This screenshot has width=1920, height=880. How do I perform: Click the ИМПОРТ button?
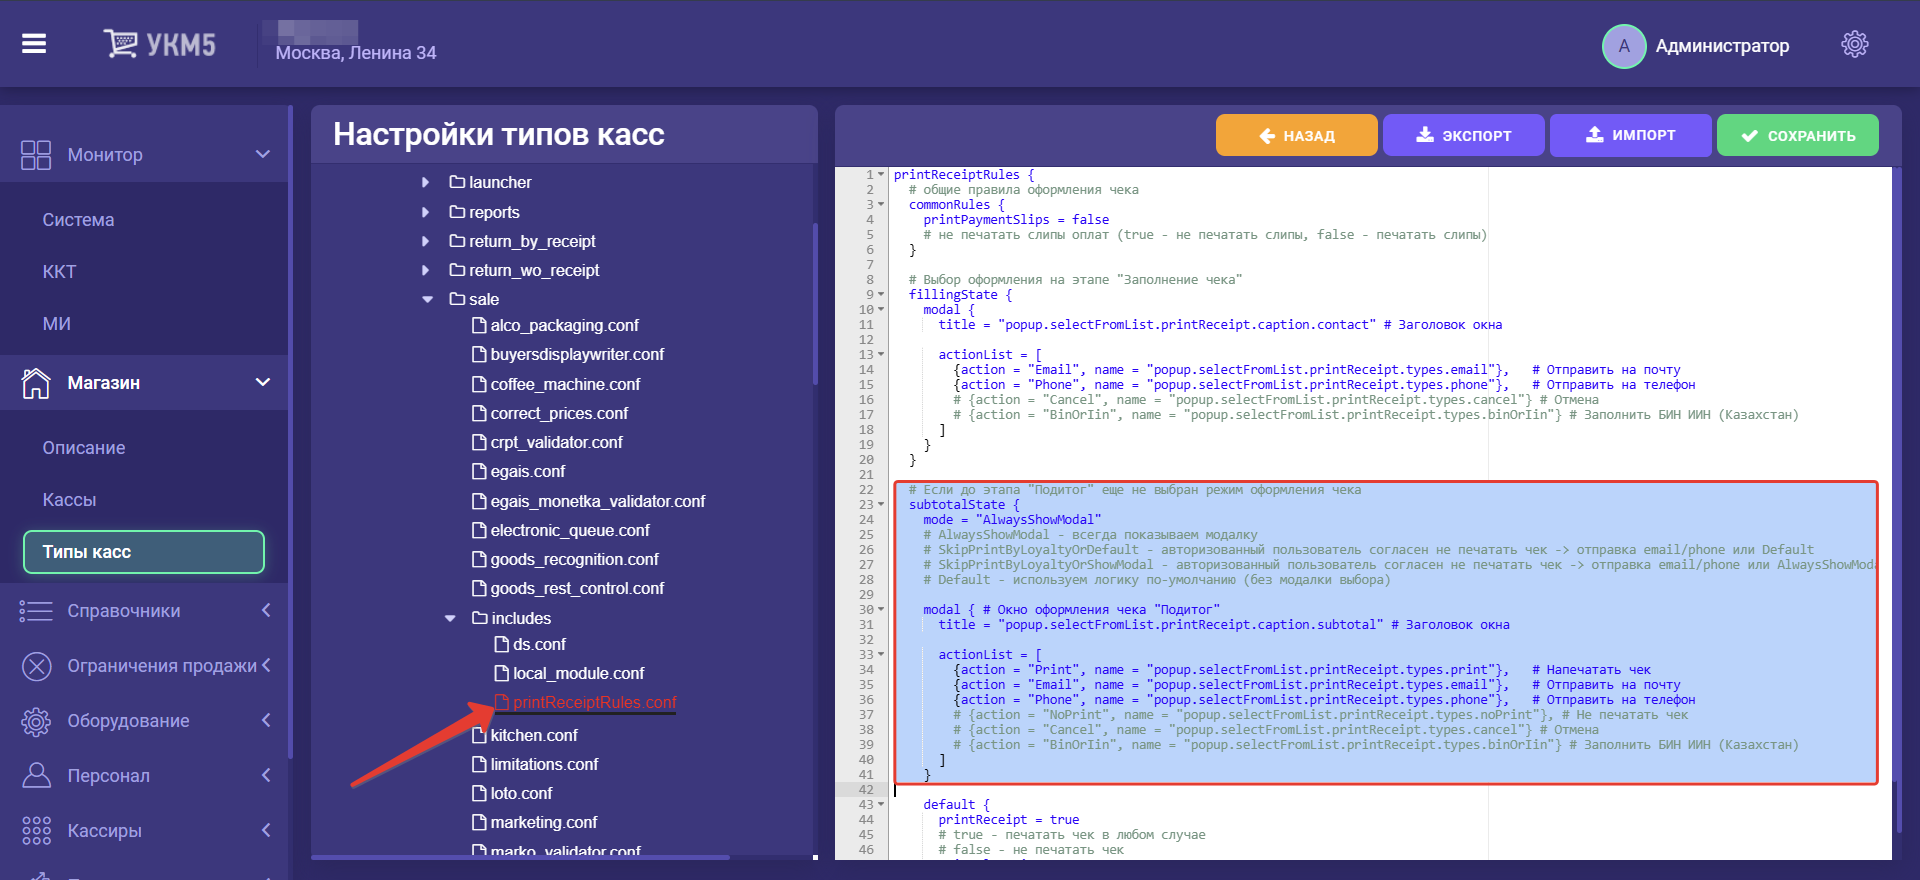[x=1630, y=135]
